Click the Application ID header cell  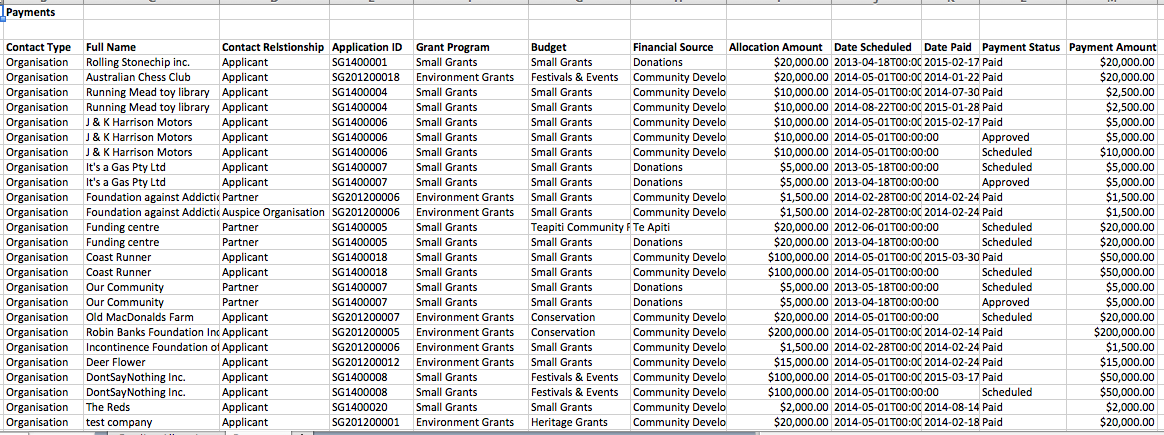click(367, 47)
